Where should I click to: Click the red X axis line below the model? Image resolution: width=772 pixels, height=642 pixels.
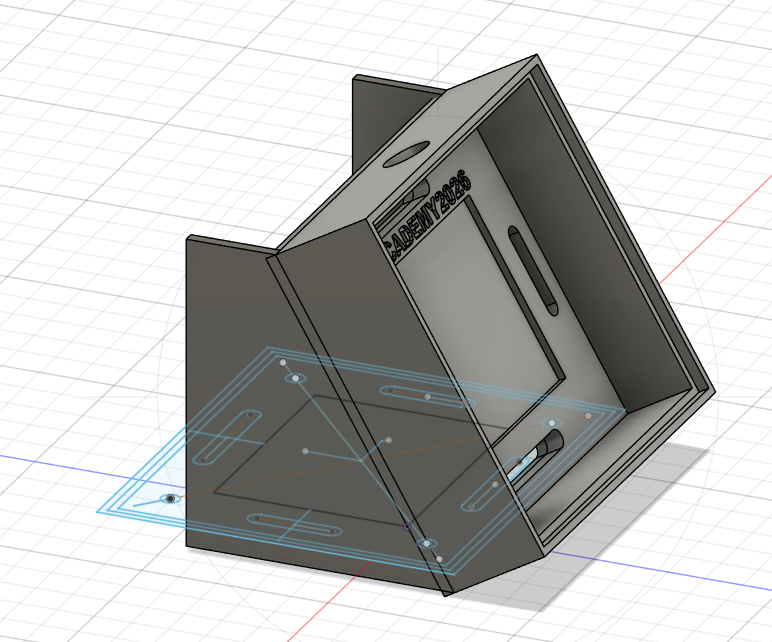coord(329,602)
